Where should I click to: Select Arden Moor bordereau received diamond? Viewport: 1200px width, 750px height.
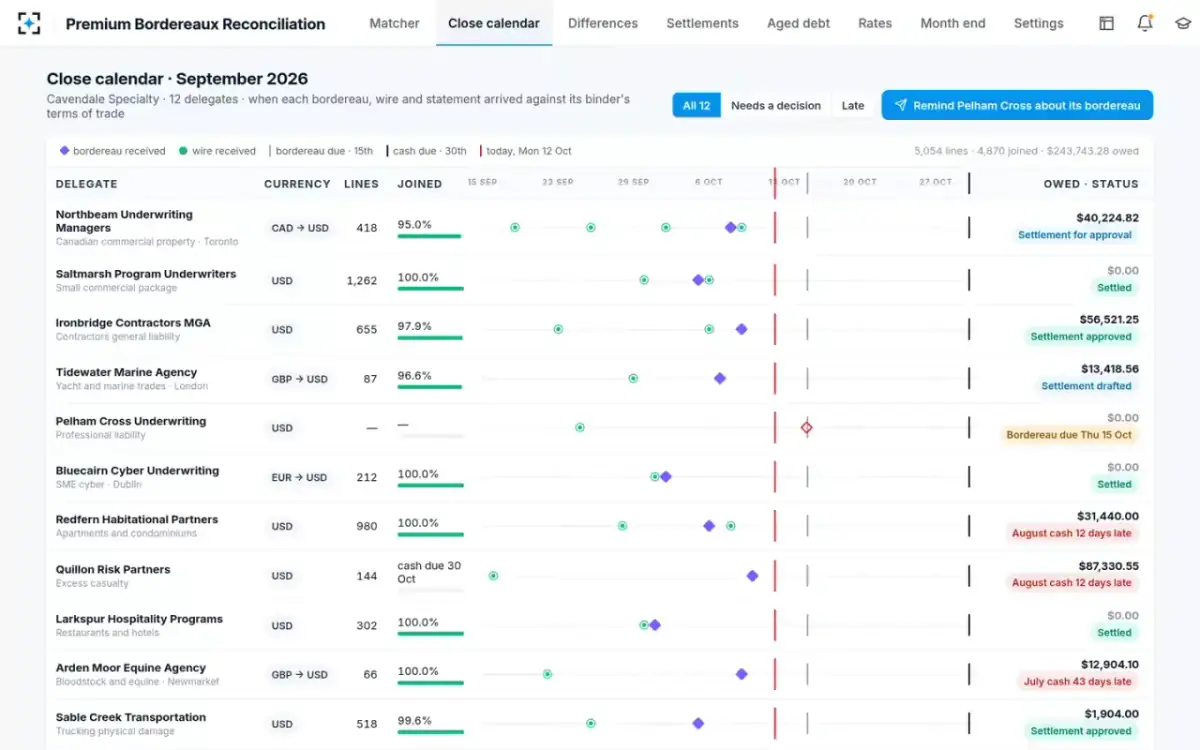coord(741,674)
